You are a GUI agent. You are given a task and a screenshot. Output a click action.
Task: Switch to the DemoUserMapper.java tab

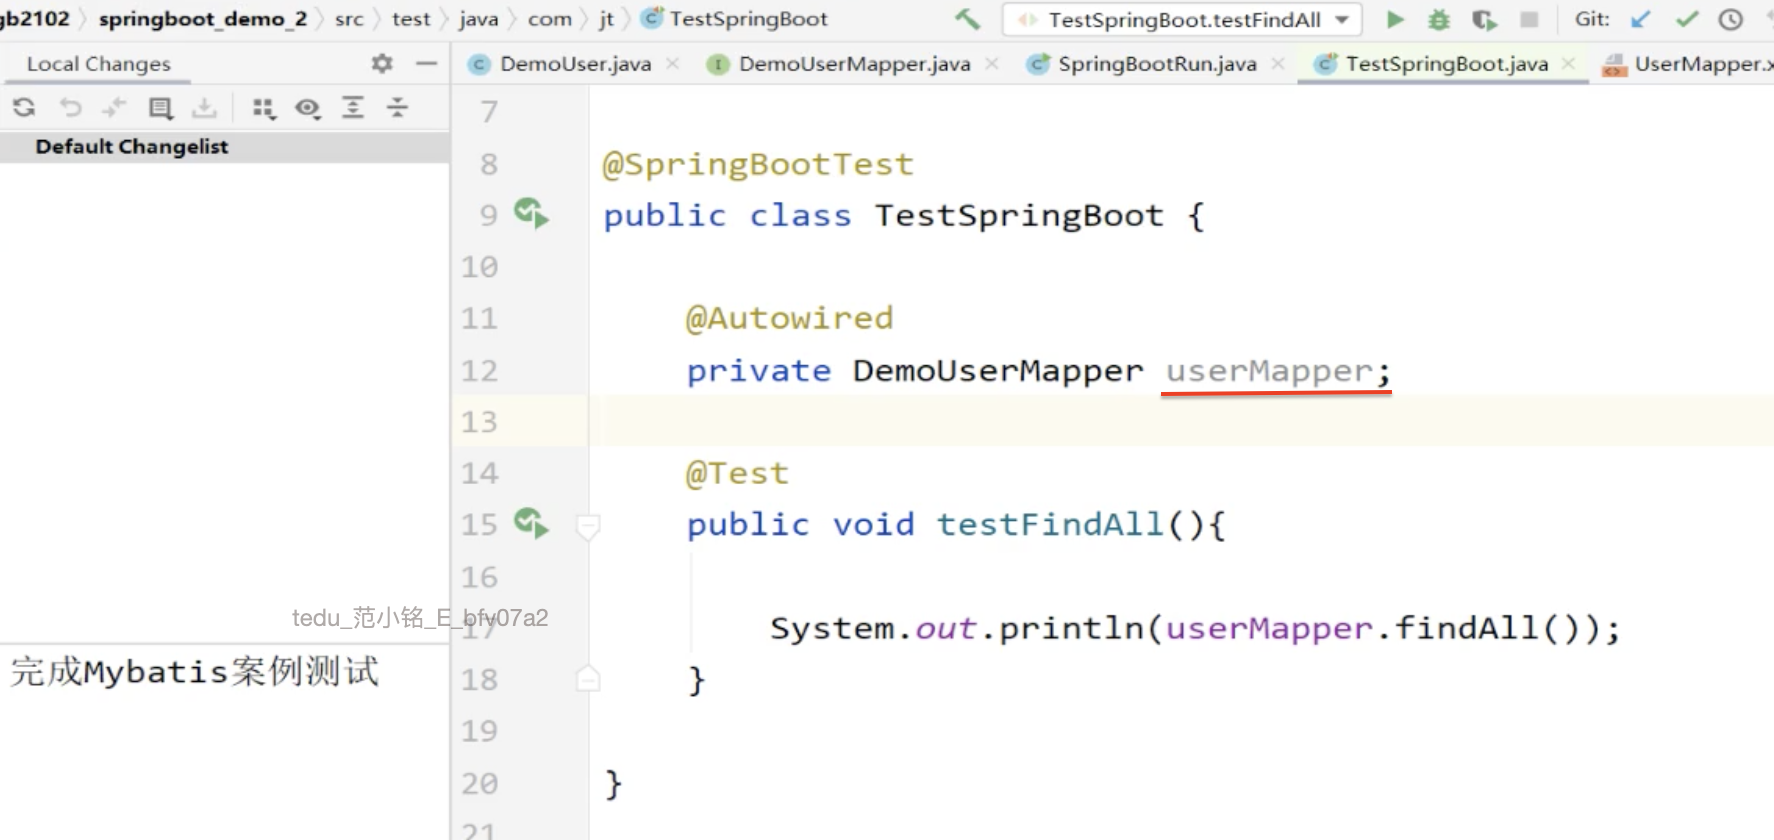(x=854, y=64)
